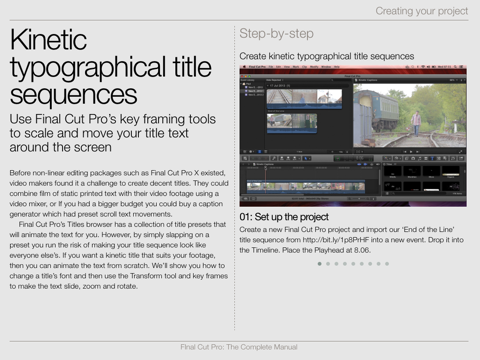Jump to step two via second page dot
480x360 pixels.
click(328, 264)
